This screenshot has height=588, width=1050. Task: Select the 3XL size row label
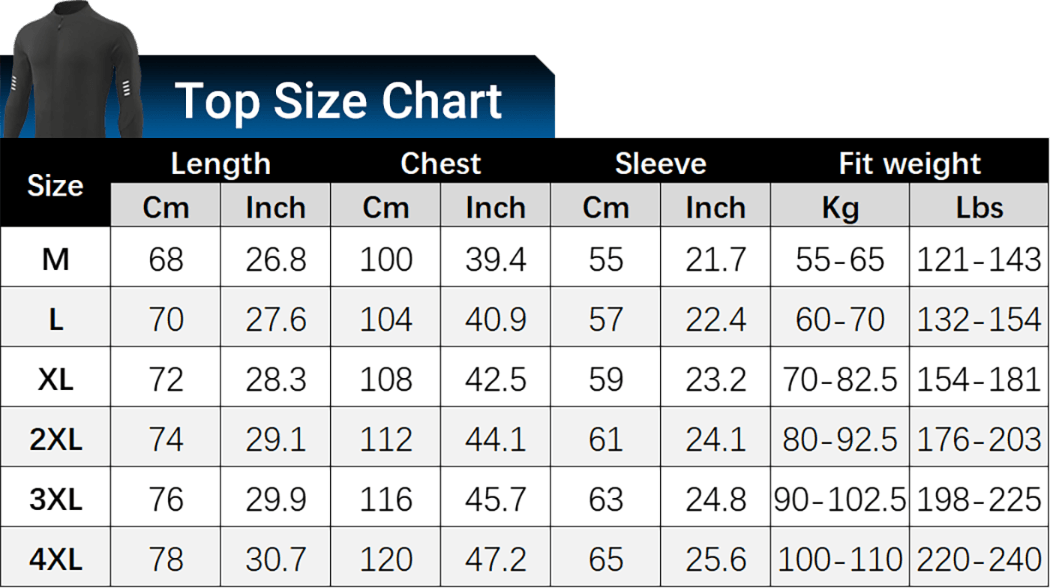tap(55, 499)
